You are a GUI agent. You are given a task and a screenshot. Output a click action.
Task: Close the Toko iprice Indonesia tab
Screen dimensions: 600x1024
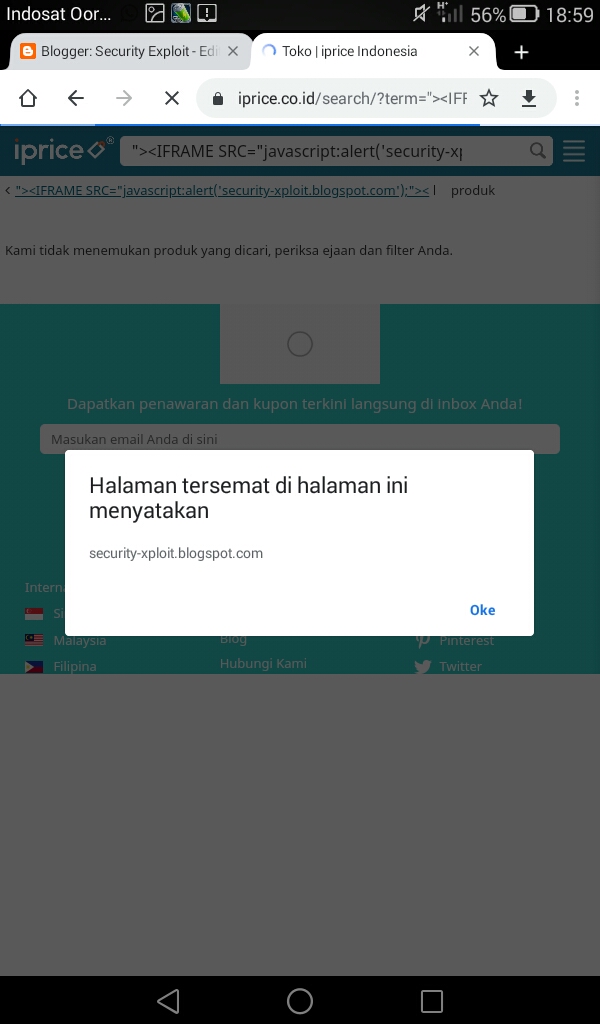[474, 52]
